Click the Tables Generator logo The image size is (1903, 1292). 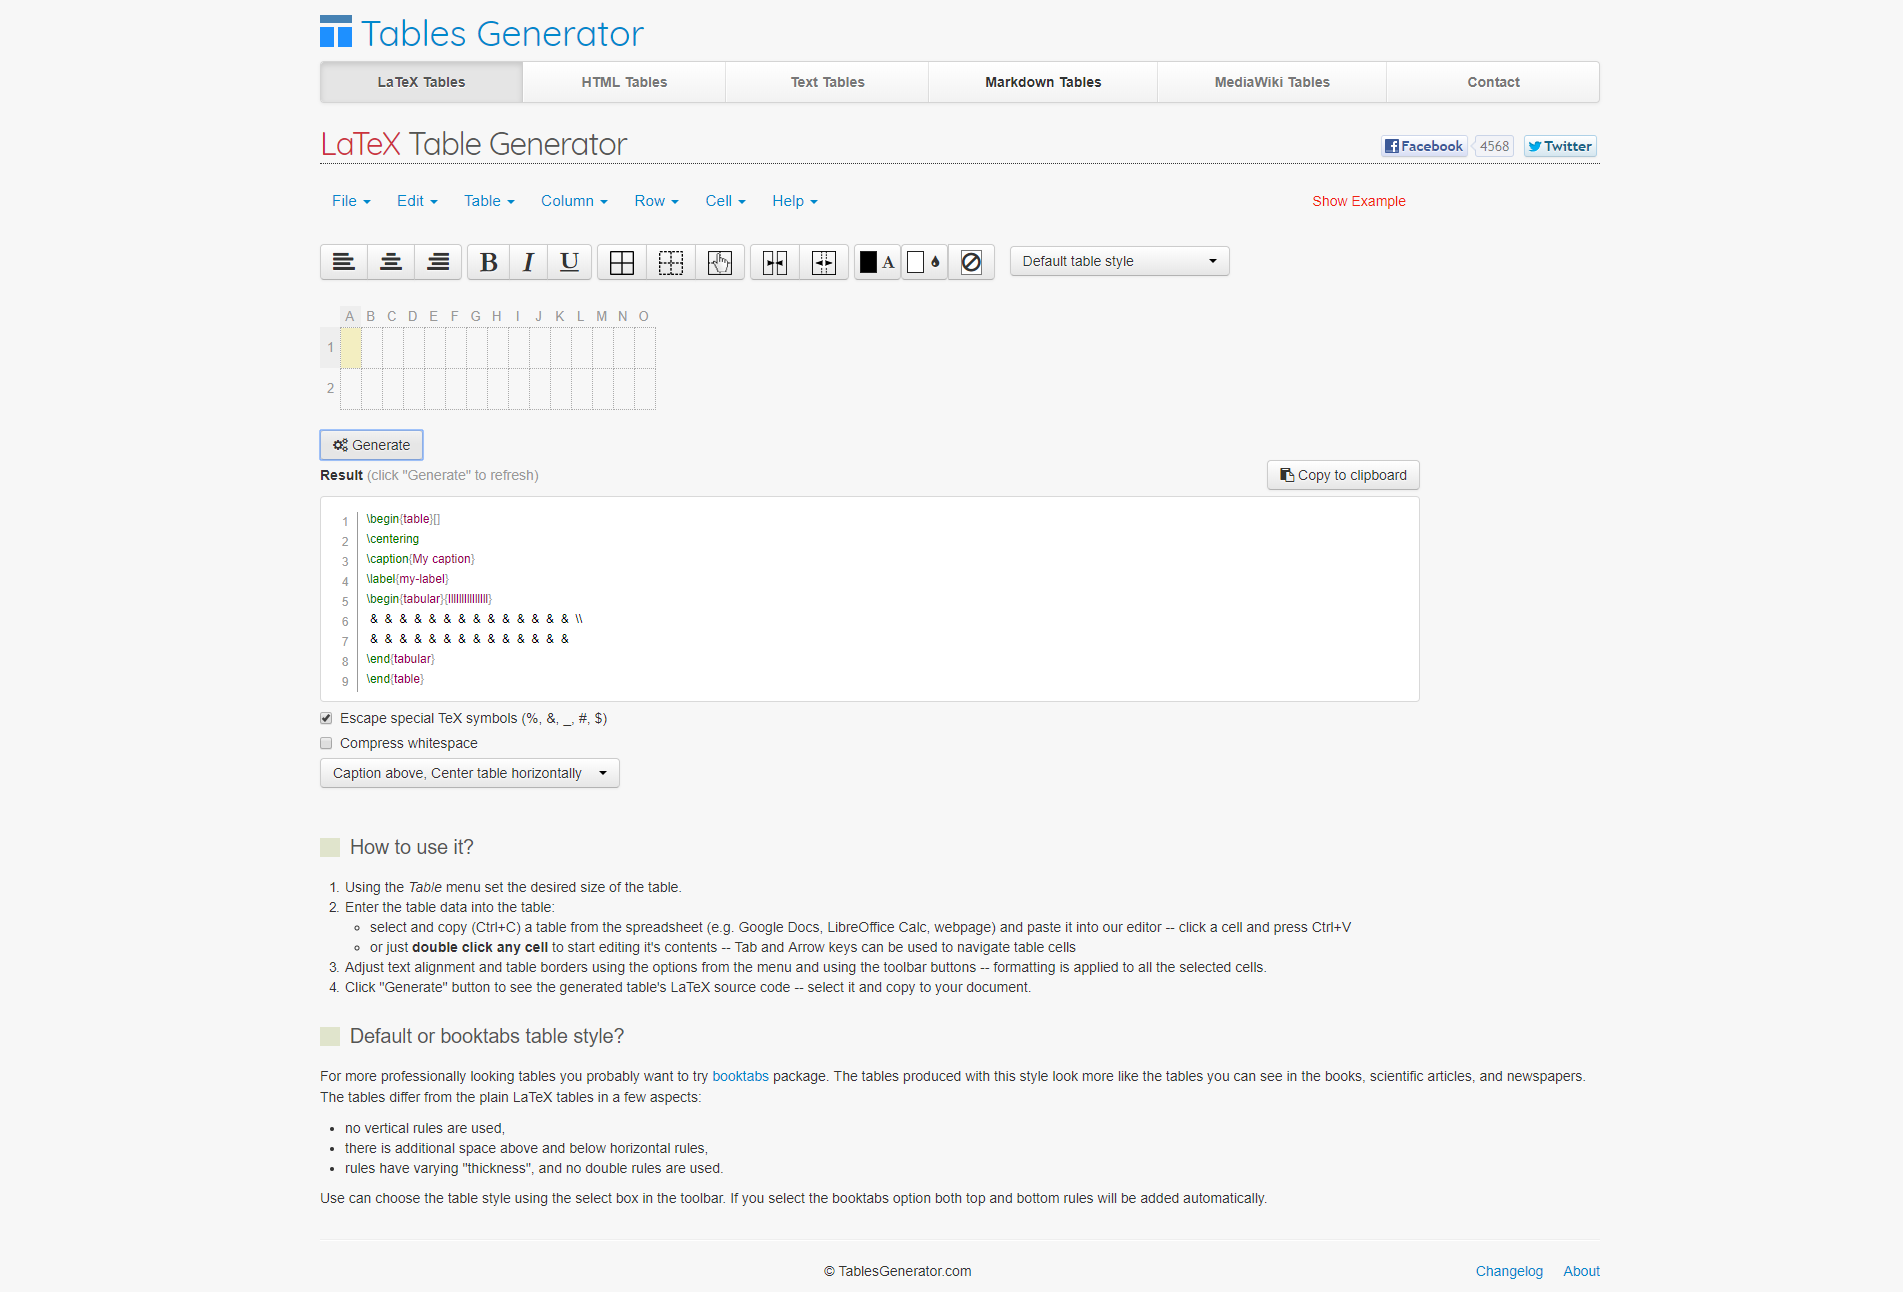tap(482, 33)
